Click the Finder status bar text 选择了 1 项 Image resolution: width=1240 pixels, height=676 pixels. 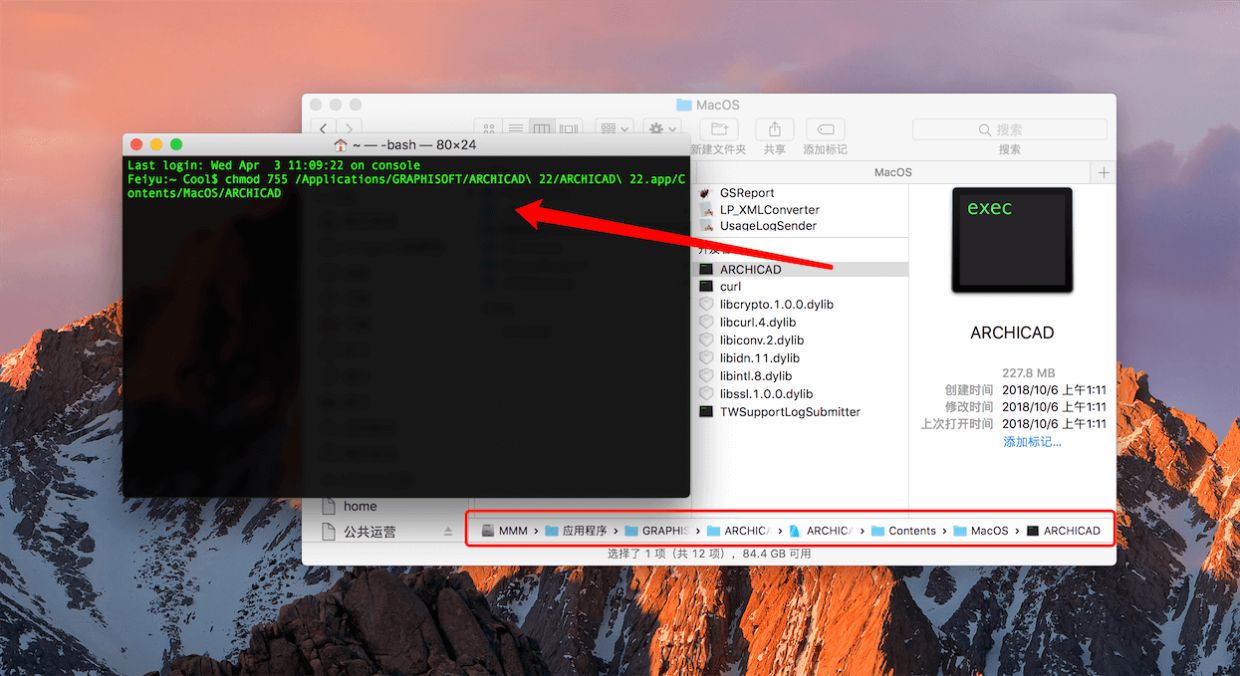[x=709, y=554]
